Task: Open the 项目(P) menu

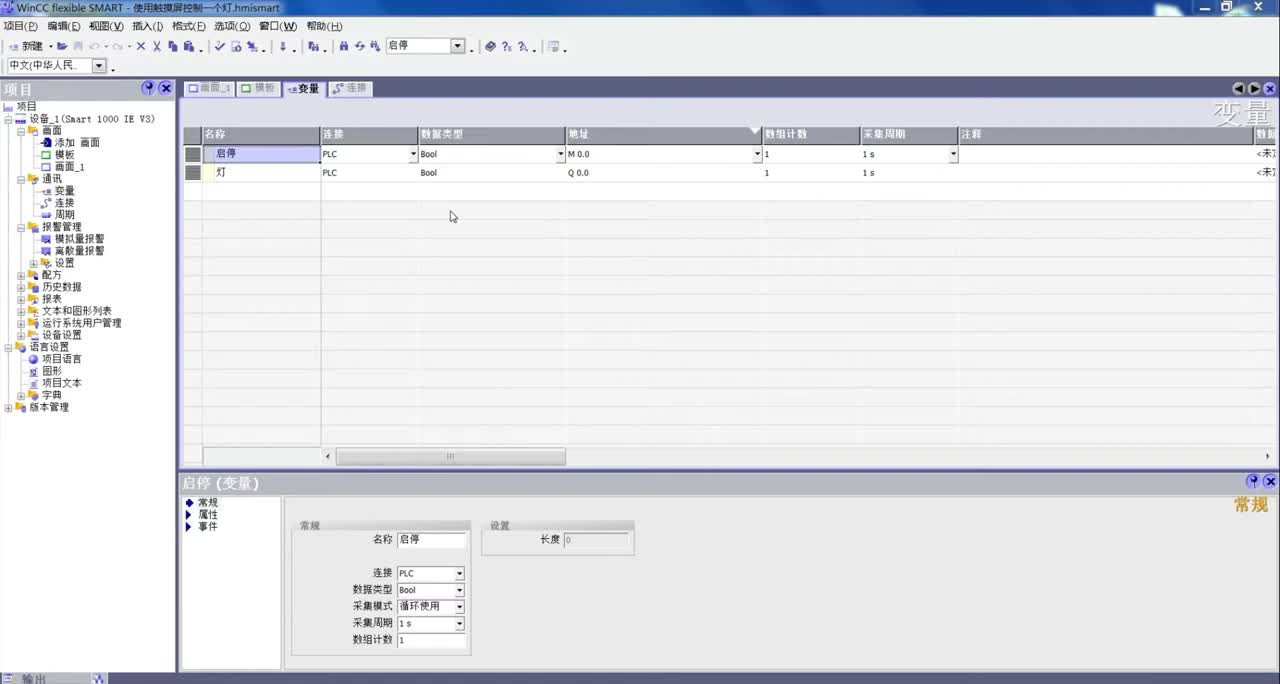Action: tap(20, 26)
